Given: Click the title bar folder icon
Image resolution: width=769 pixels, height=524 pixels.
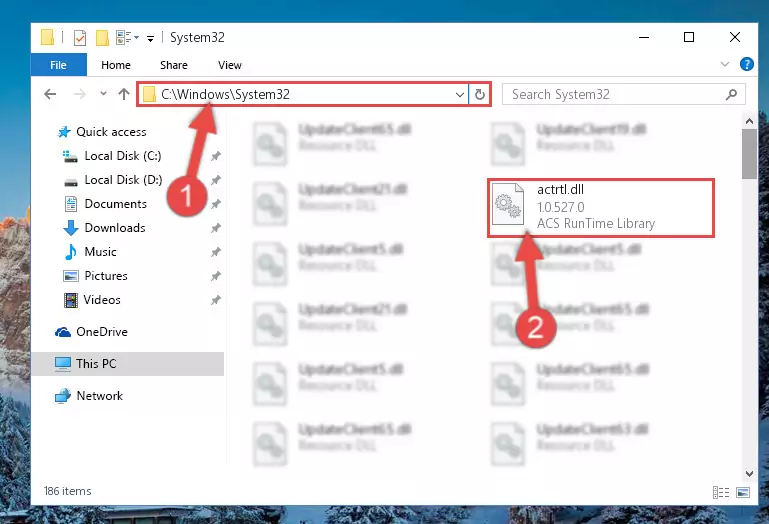Looking at the screenshot, I should (47, 37).
